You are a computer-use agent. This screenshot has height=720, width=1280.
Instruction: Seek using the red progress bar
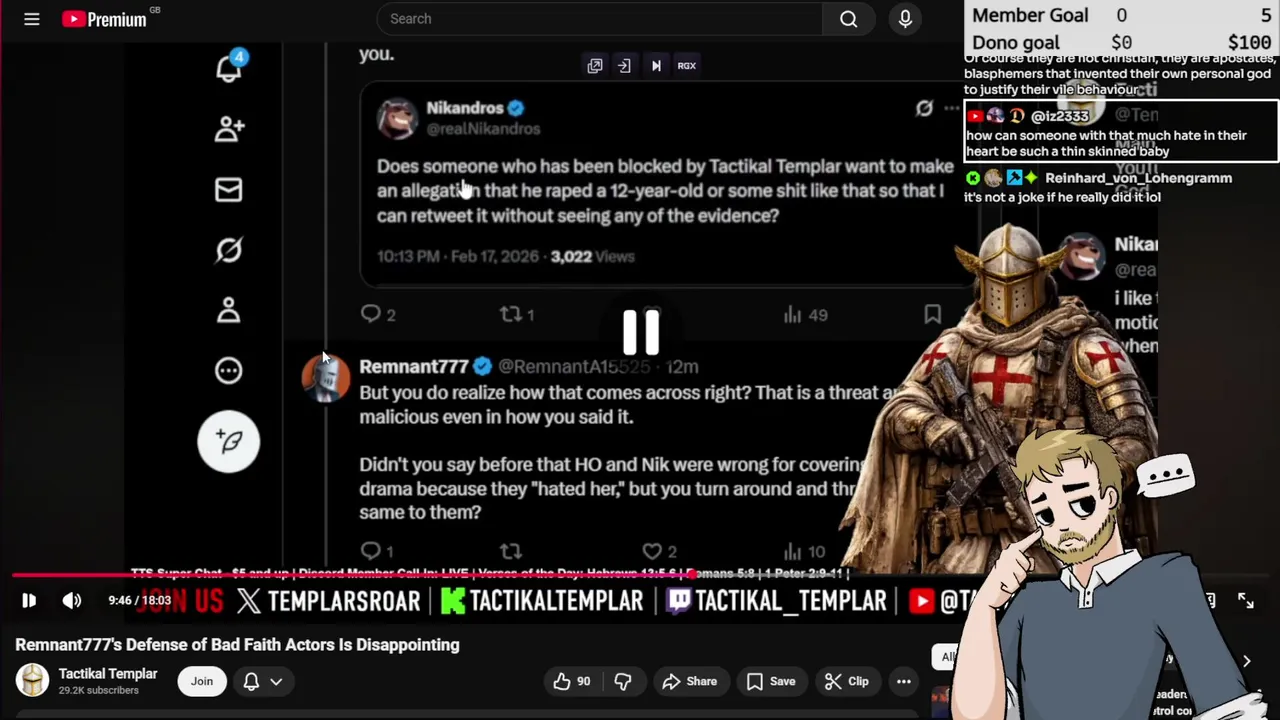pyautogui.click(x=487, y=577)
